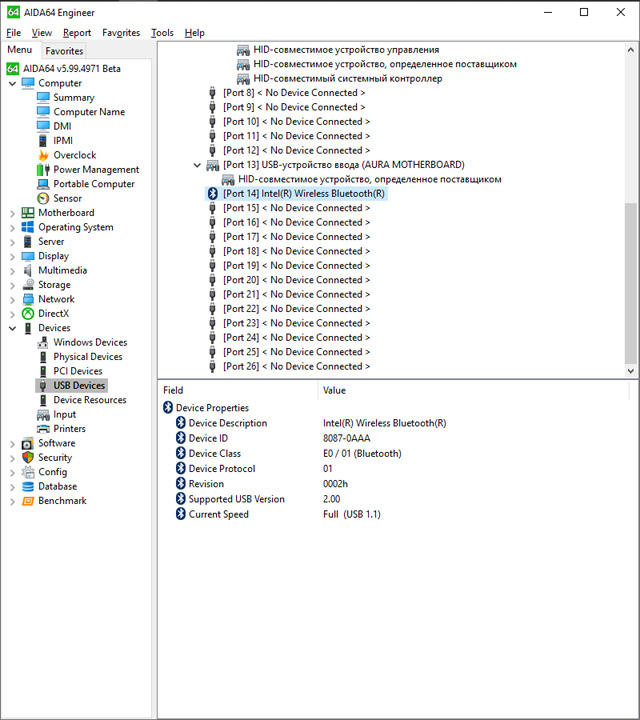The width and height of the screenshot is (640, 720).
Task: Click the Current Speed value Full (USB 1.1)
Action: [352, 514]
